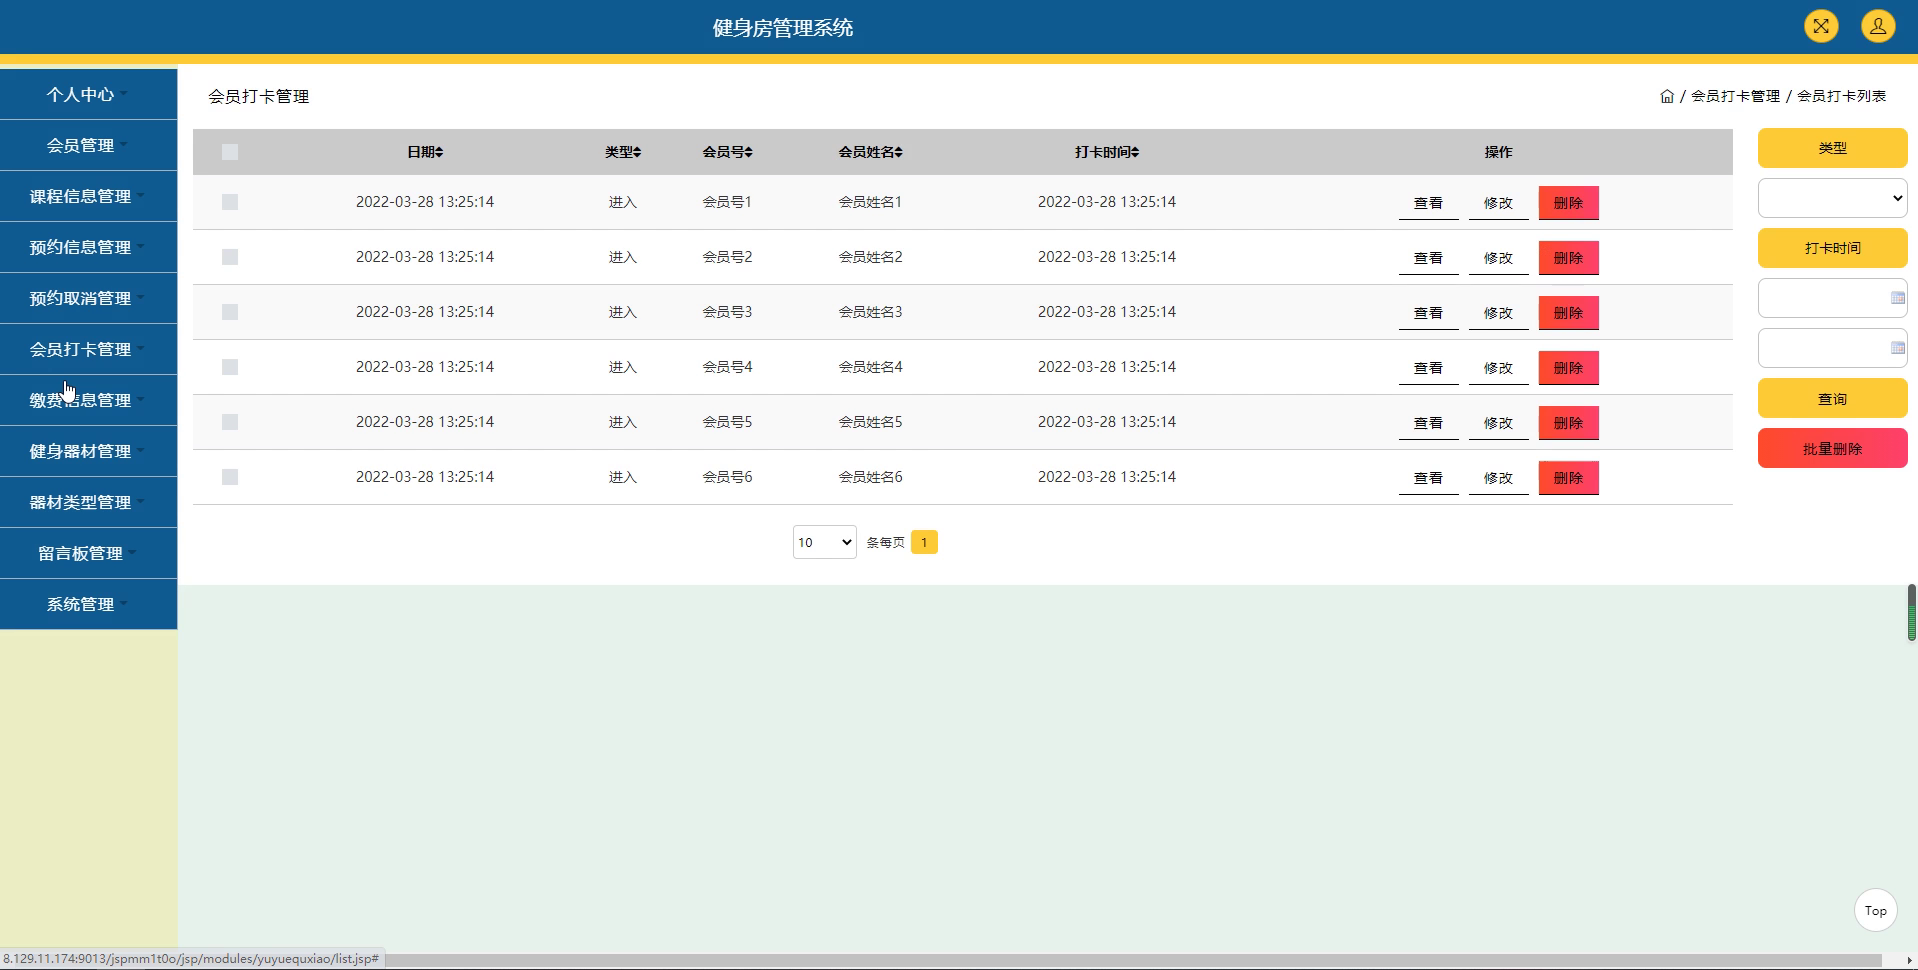Click the horizontal scrollbar at page bottom
The image size is (1918, 970).
(x=1134, y=960)
